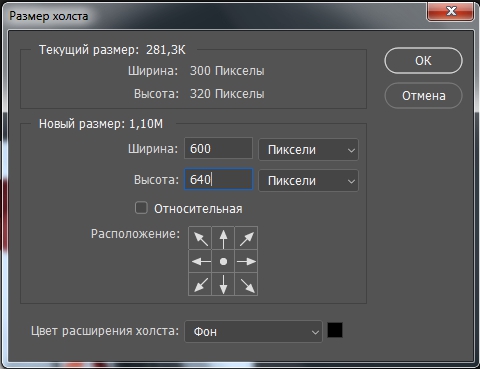Anchor canvas to bottom-center arrow
Screen dimensions: 480x369
(x=223, y=284)
